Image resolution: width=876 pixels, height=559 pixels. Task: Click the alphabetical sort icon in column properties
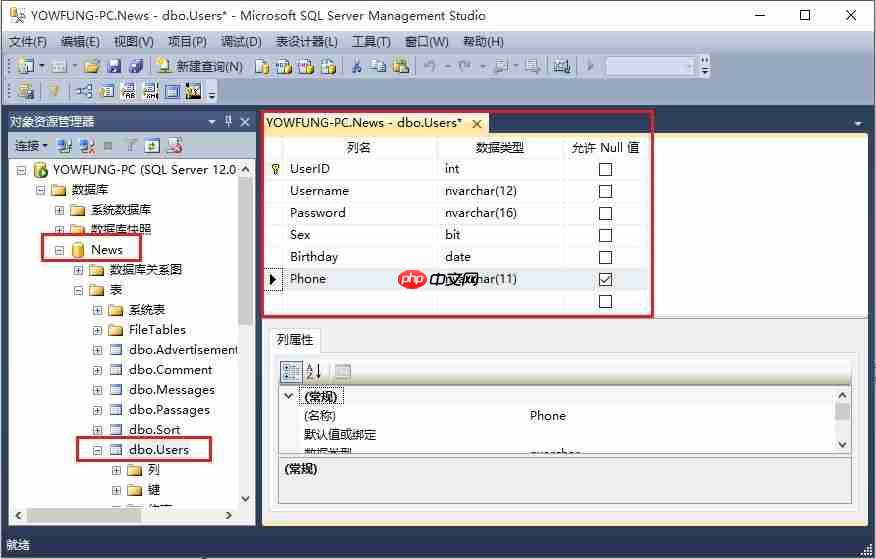tap(313, 372)
